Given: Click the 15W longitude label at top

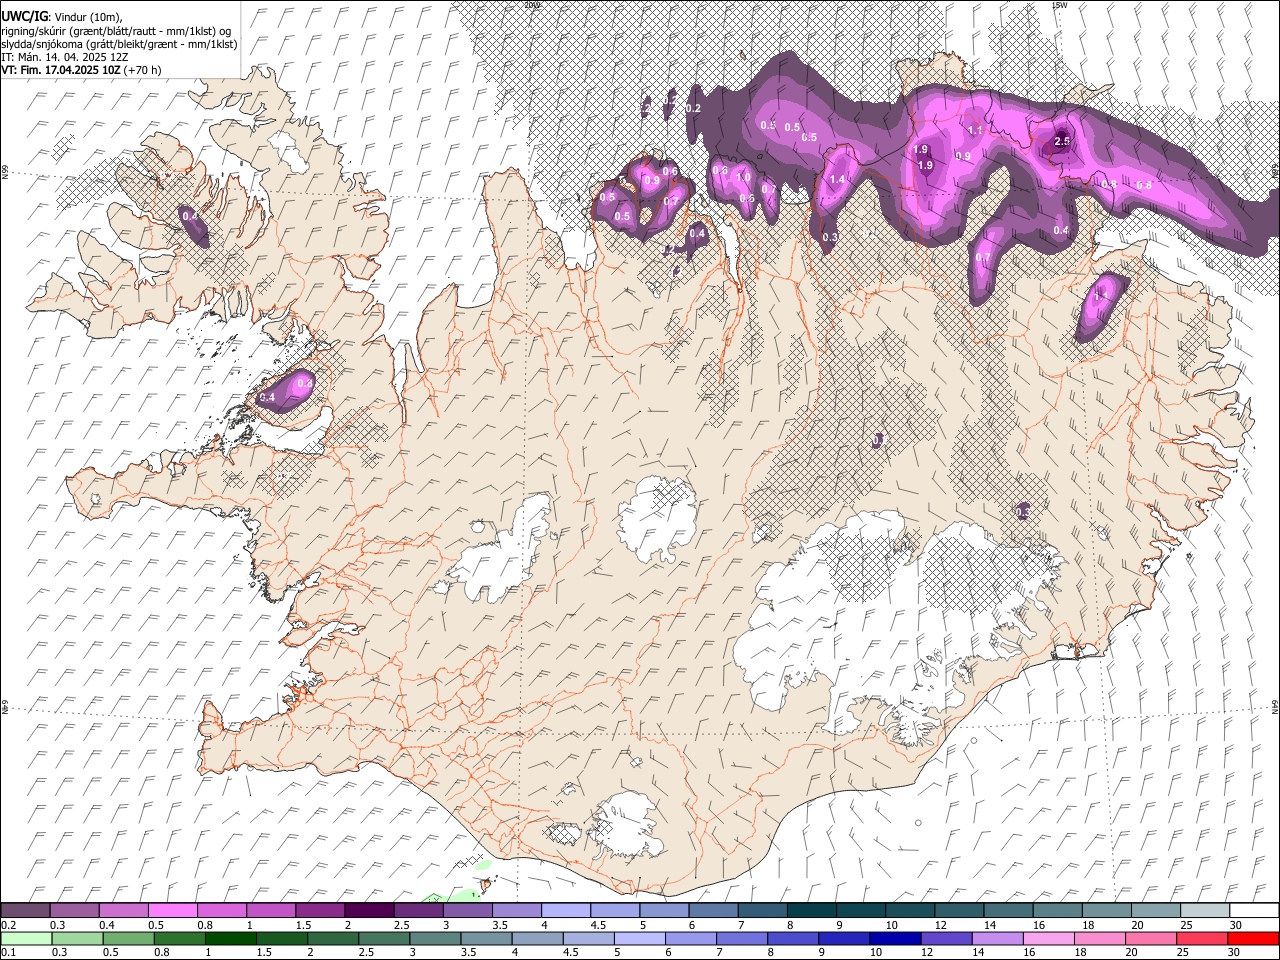Looking at the screenshot, I should [x=1060, y=5].
